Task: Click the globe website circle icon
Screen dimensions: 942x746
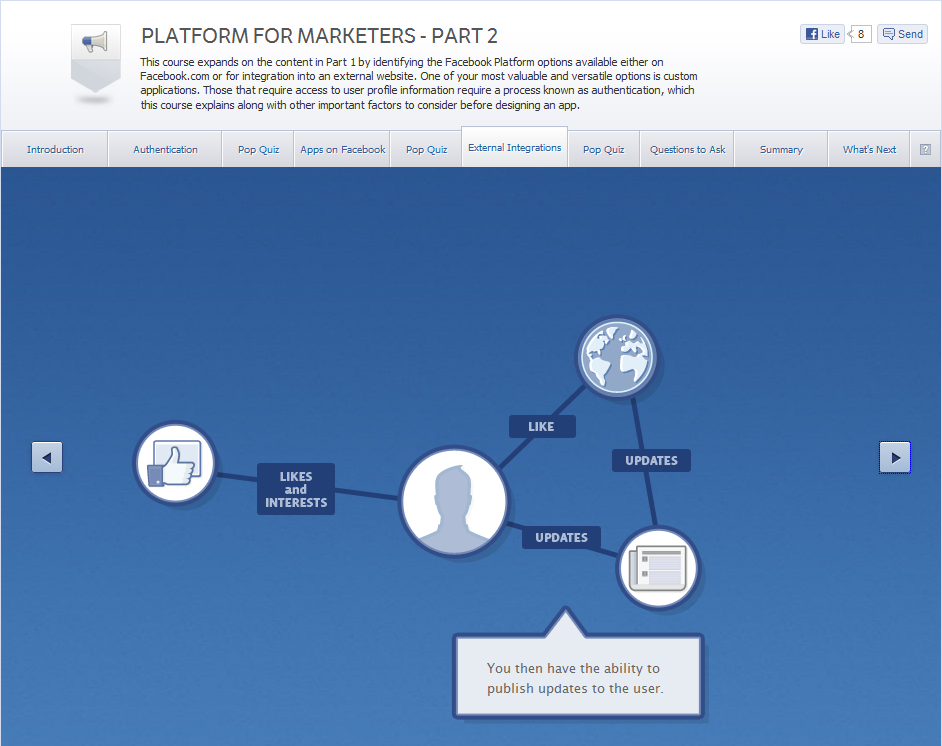Action: pyautogui.click(x=617, y=357)
